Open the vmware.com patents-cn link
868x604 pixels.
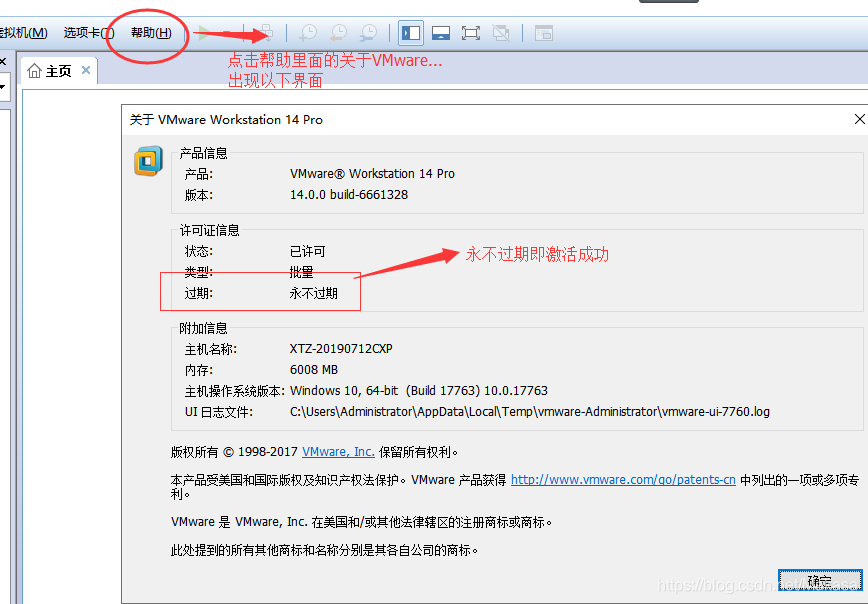point(623,479)
